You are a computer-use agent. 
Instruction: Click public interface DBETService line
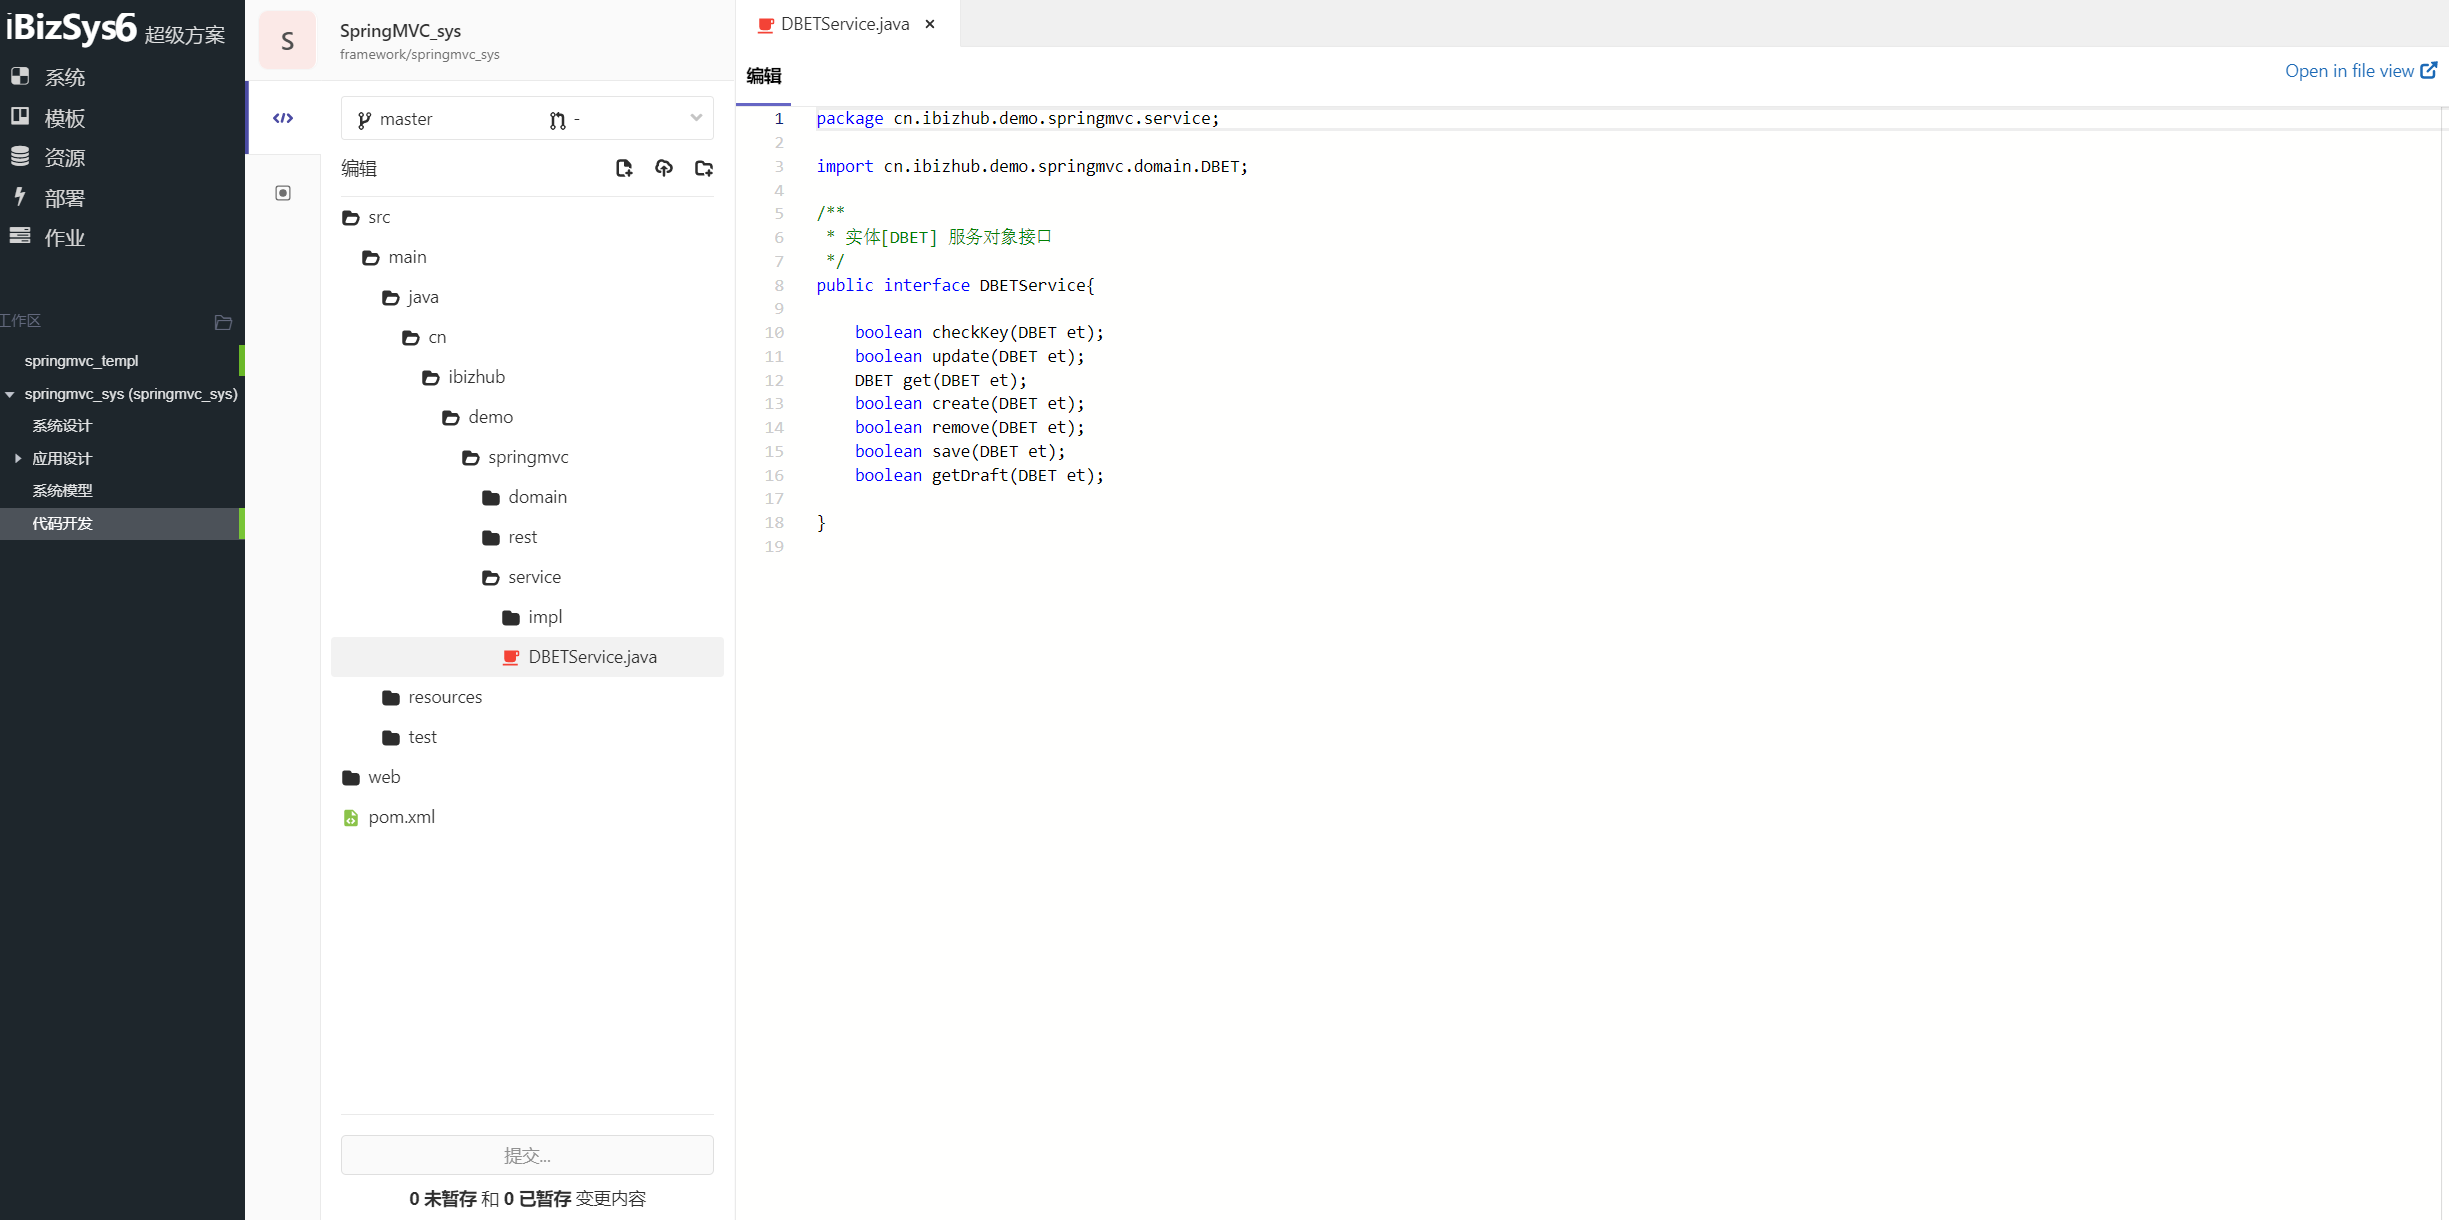point(955,285)
